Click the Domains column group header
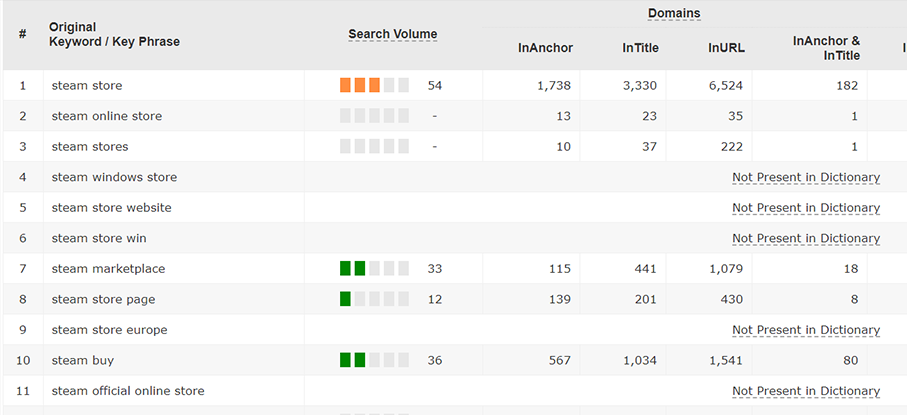This screenshot has width=907, height=415. (x=674, y=13)
